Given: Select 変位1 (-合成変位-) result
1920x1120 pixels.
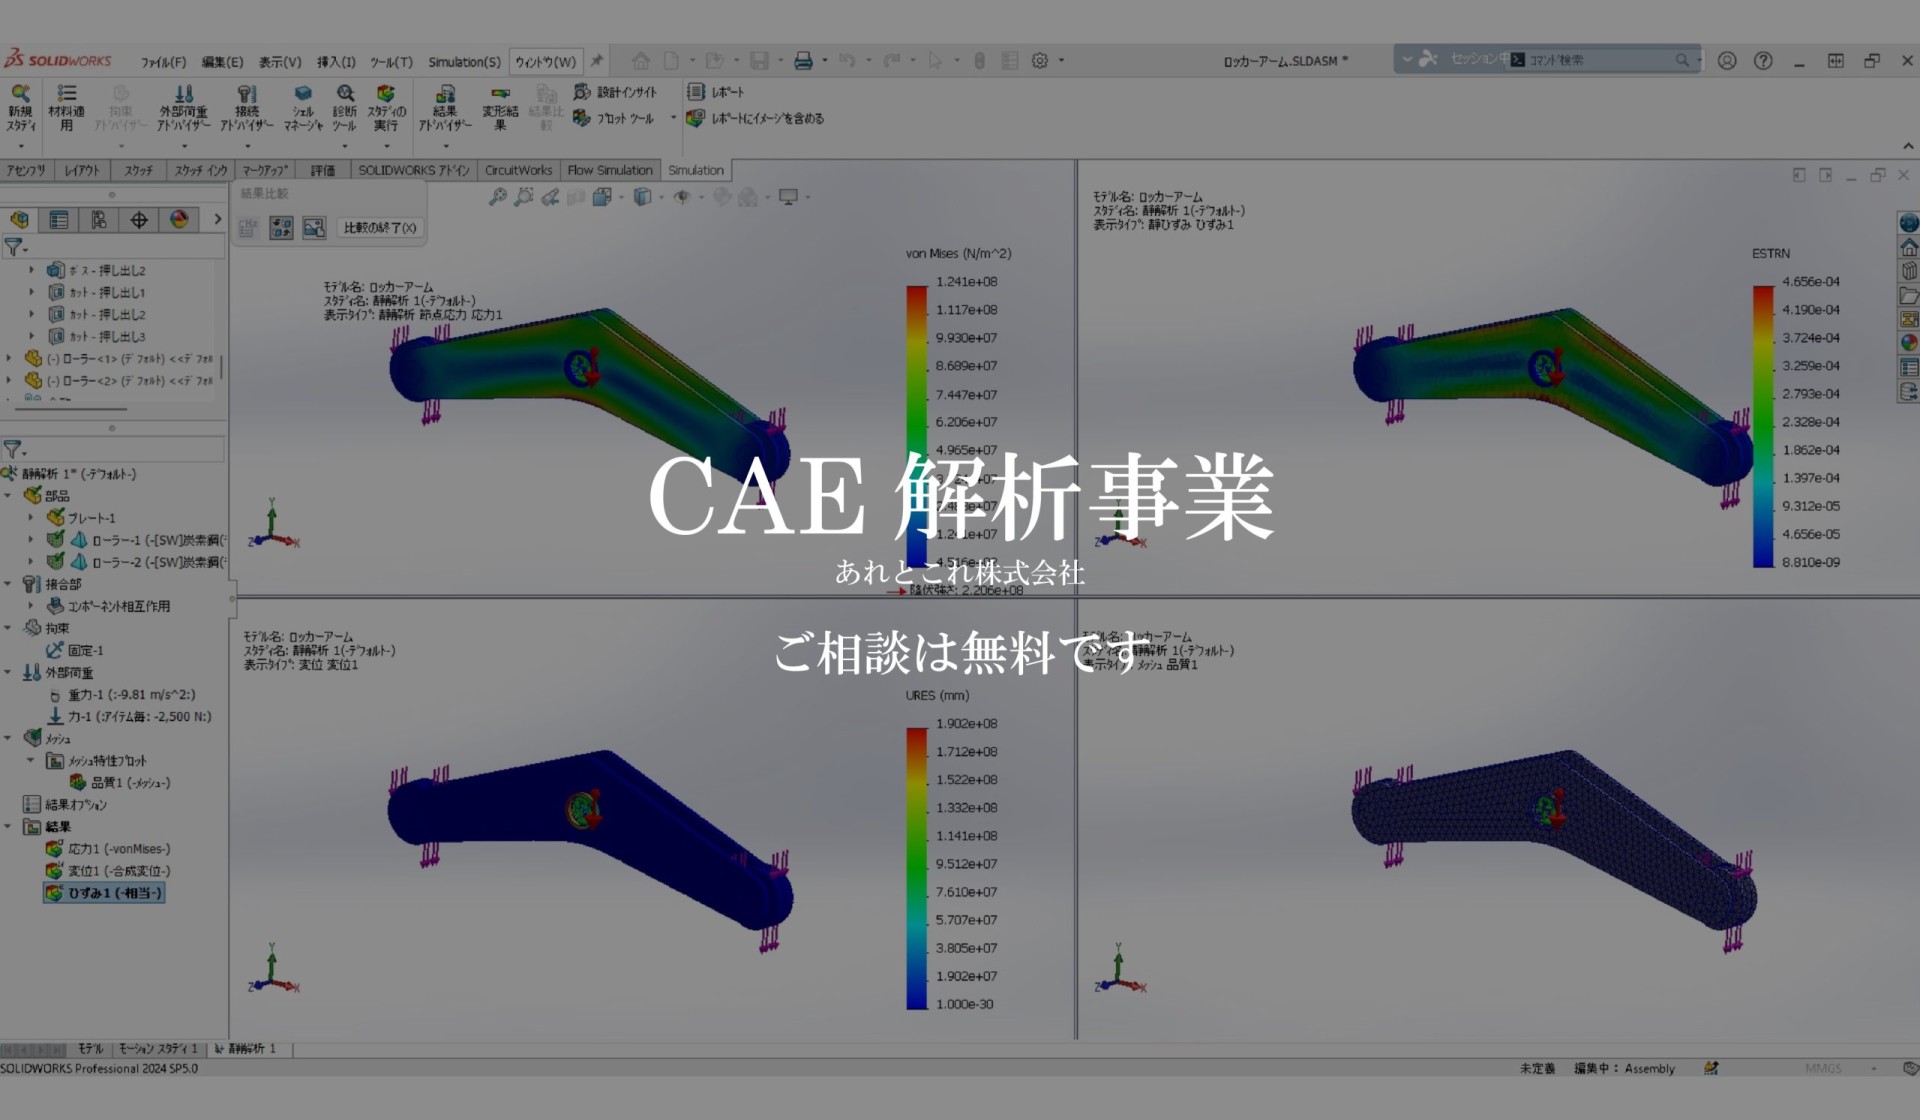Looking at the screenshot, I should (108, 871).
